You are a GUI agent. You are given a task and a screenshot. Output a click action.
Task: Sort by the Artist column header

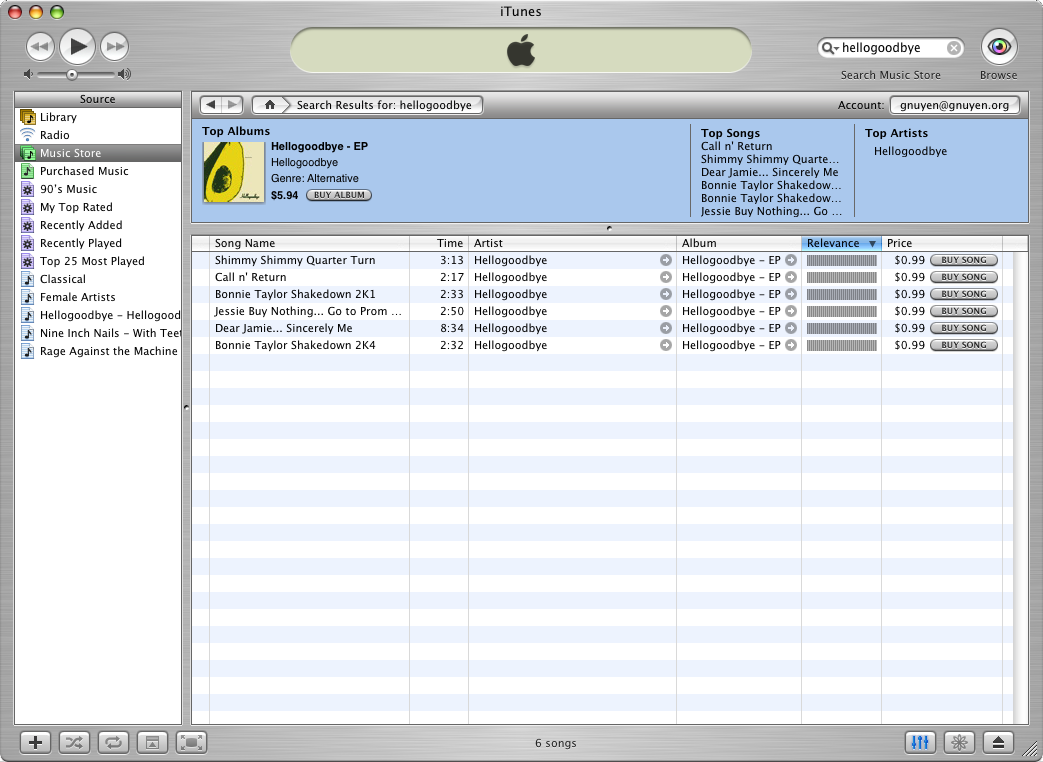coord(573,243)
